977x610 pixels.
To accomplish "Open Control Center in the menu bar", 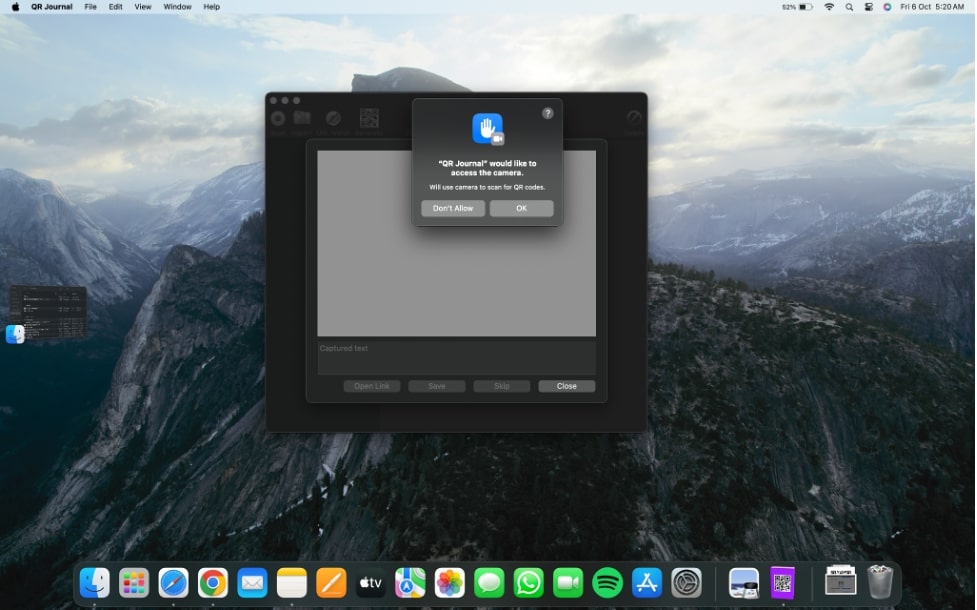I will coord(868,7).
